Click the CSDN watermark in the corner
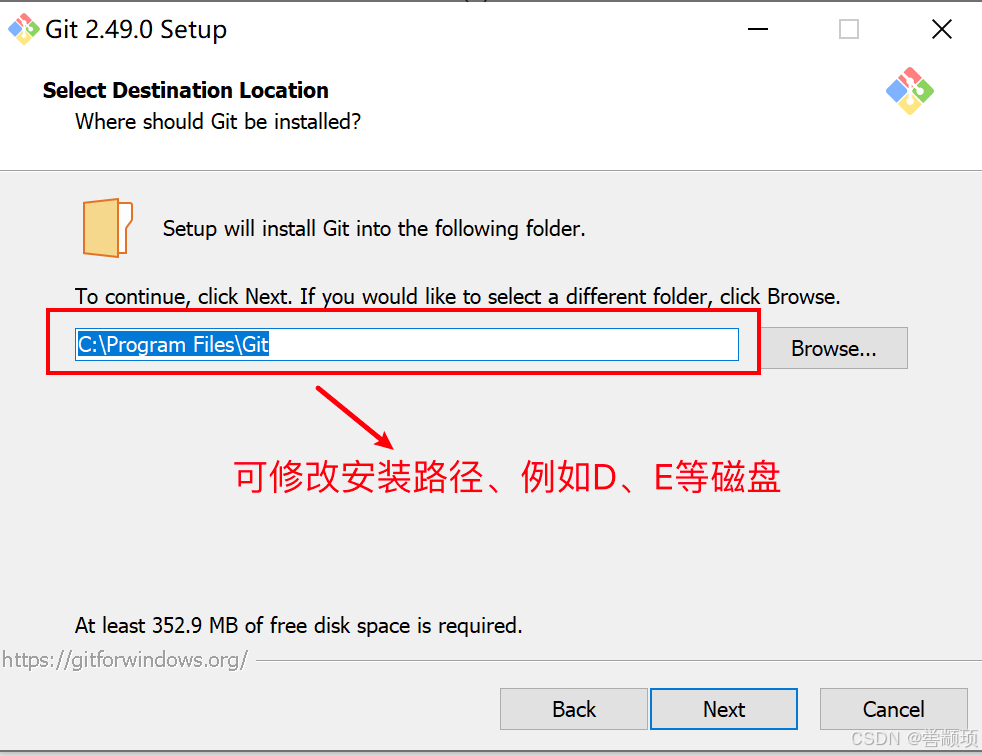This screenshot has width=982, height=756. pyautogui.click(x=914, y=738)
